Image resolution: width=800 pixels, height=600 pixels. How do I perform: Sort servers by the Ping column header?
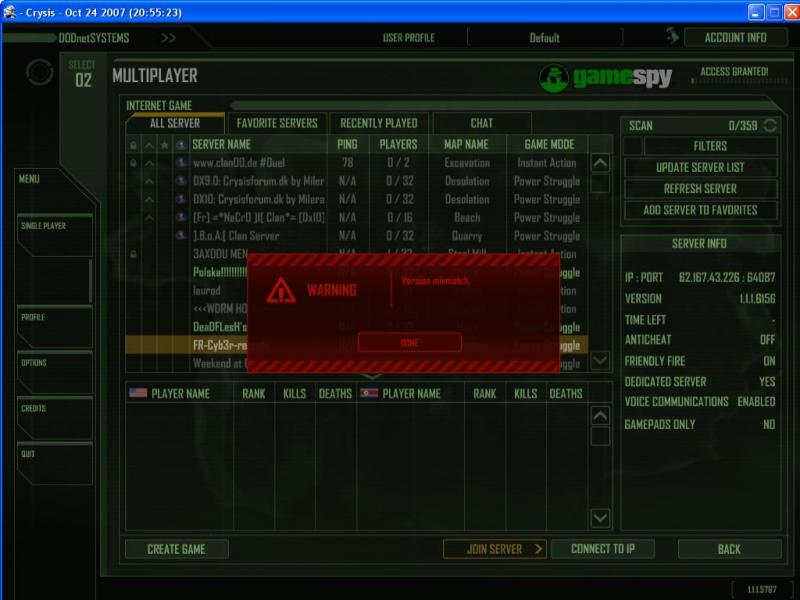pyautogui.click(x=347, y=145)
